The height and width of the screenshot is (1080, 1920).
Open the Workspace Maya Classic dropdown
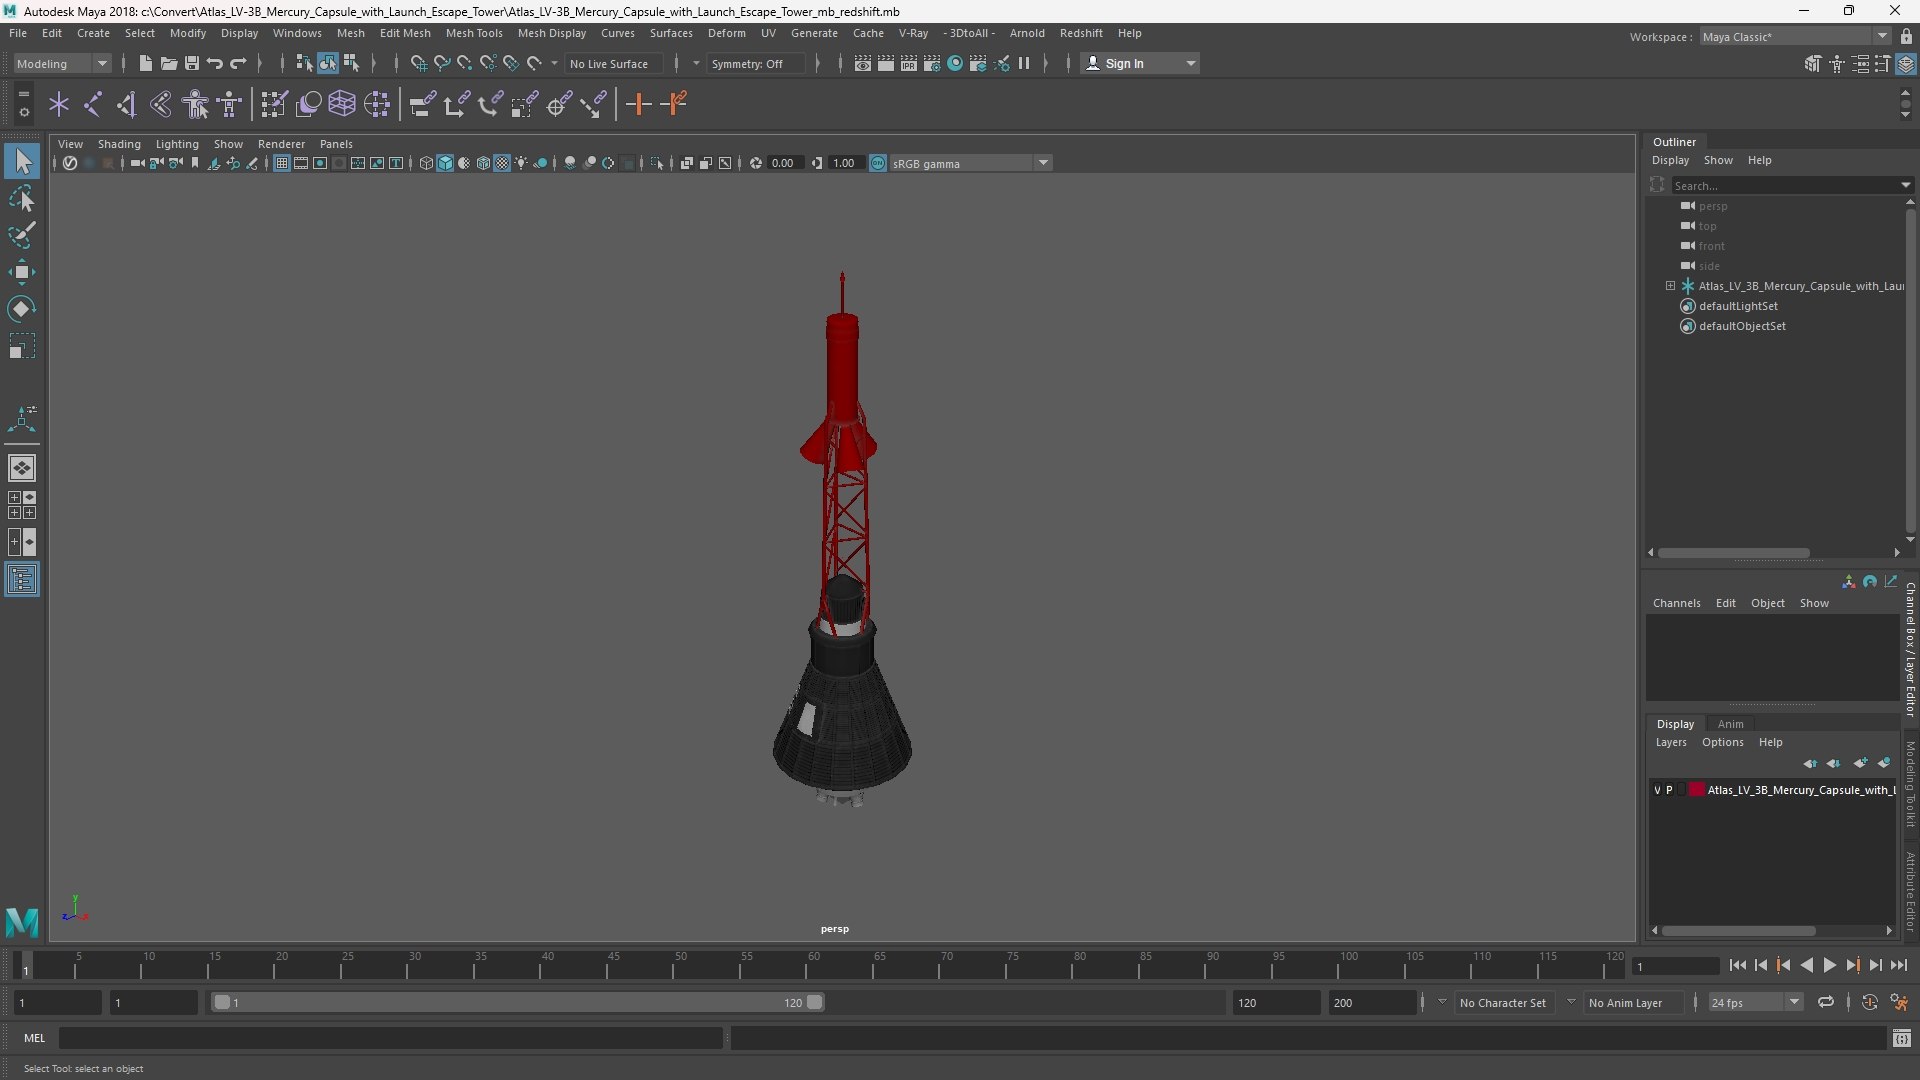pyautogui.click(x=1795, y=37)
